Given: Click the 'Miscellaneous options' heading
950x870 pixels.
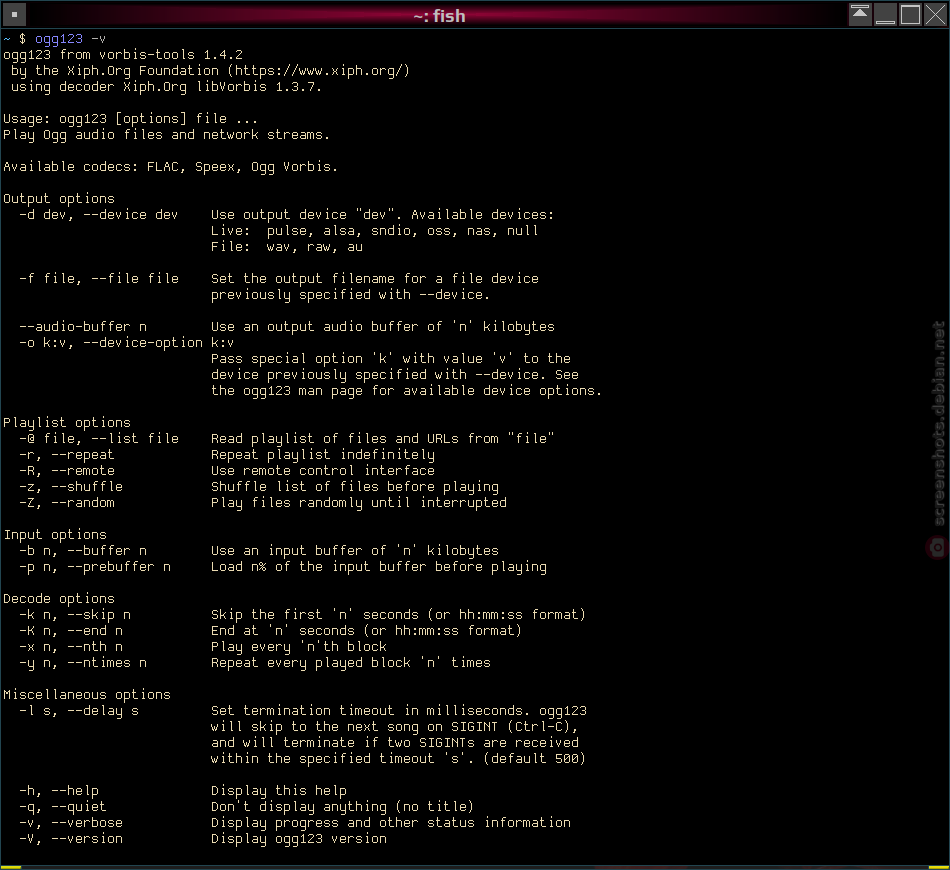Looking at the screenshot, I should pos(87,695).
